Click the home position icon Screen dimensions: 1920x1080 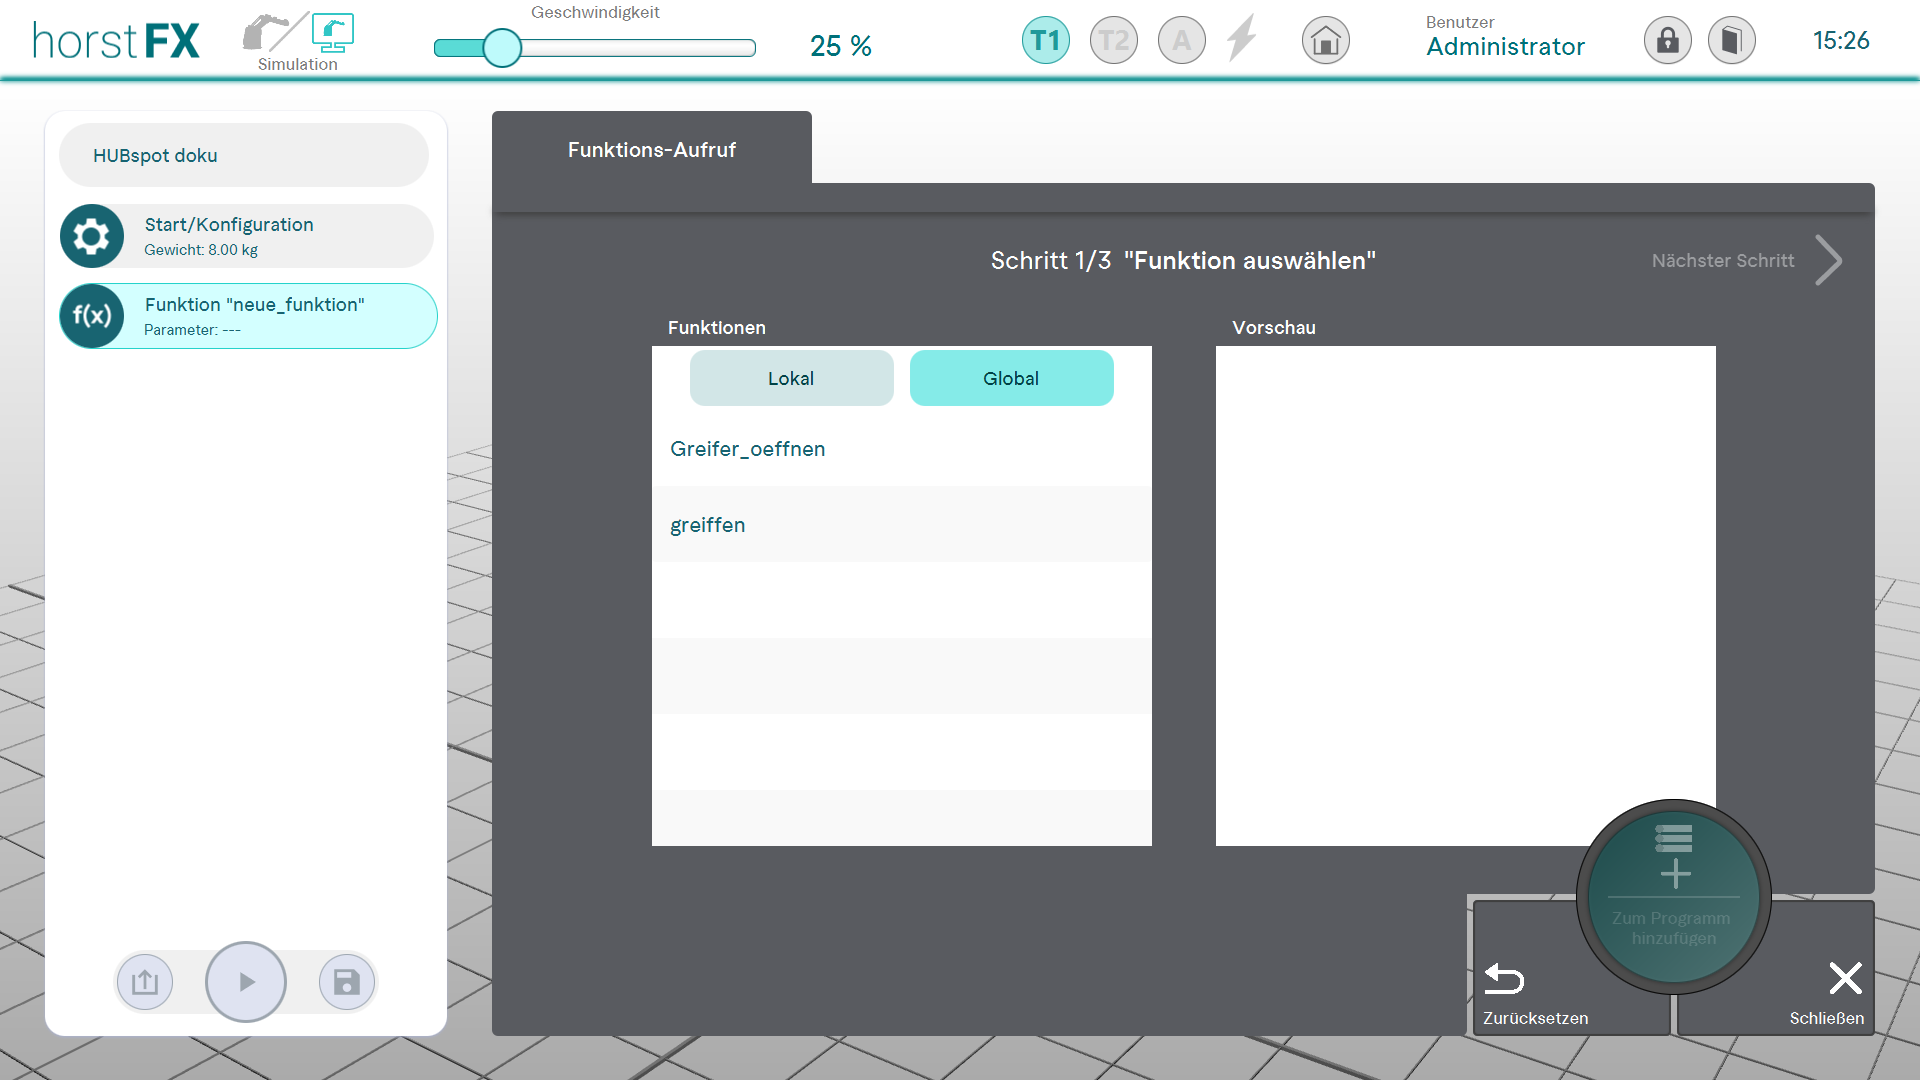[1325, 41]
